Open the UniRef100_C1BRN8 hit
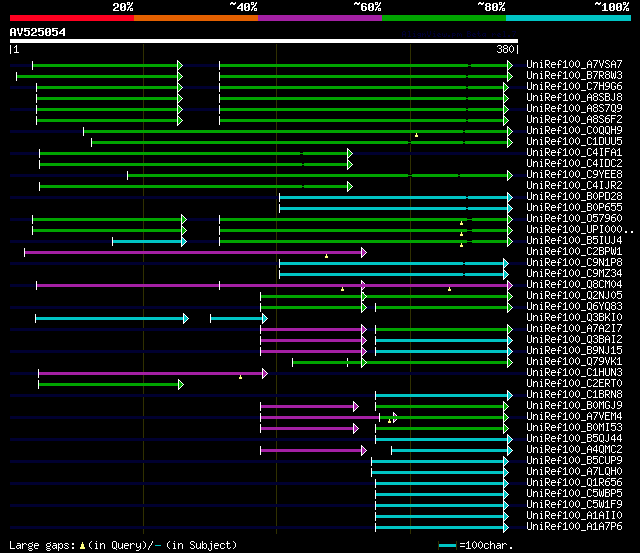This screenshot has height=553, width=640. pyautogui.click(x=574, y=395)
